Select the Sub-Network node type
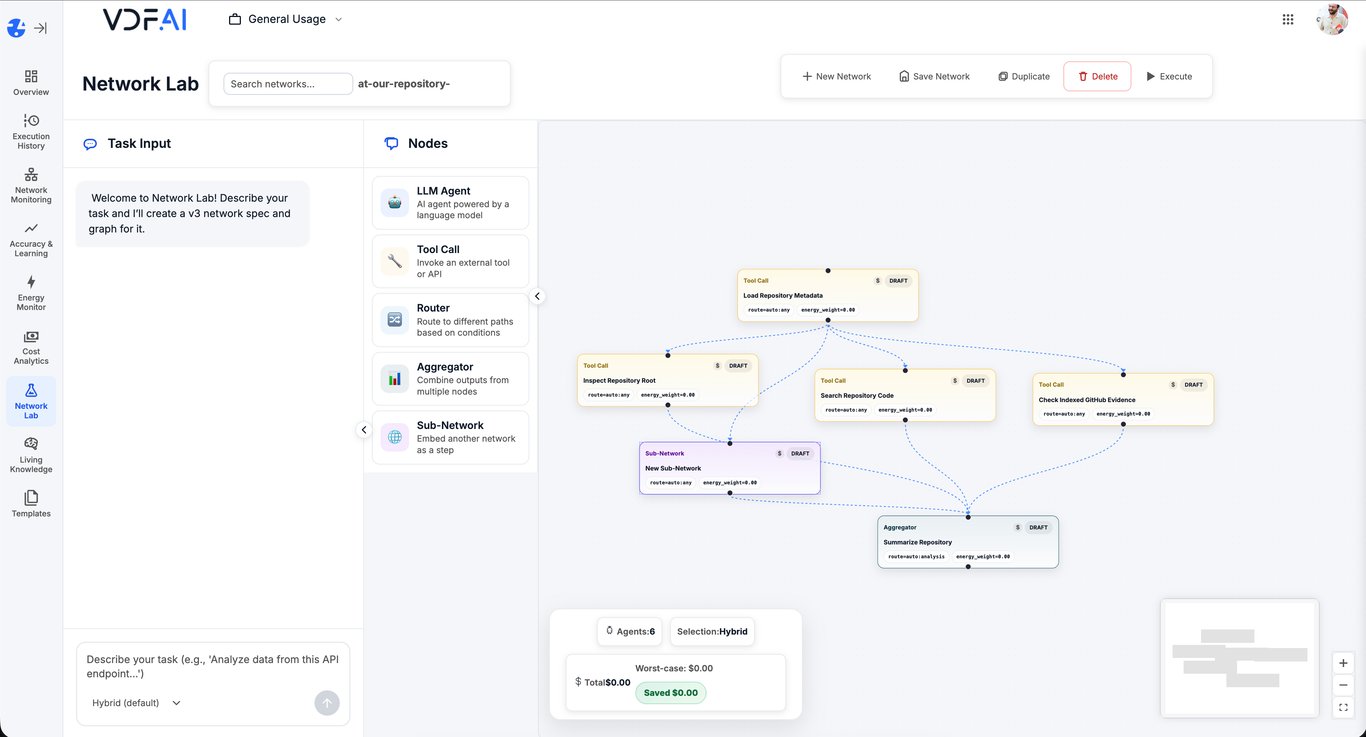This screenshot has height=737, width=1366. coord(449,437)
